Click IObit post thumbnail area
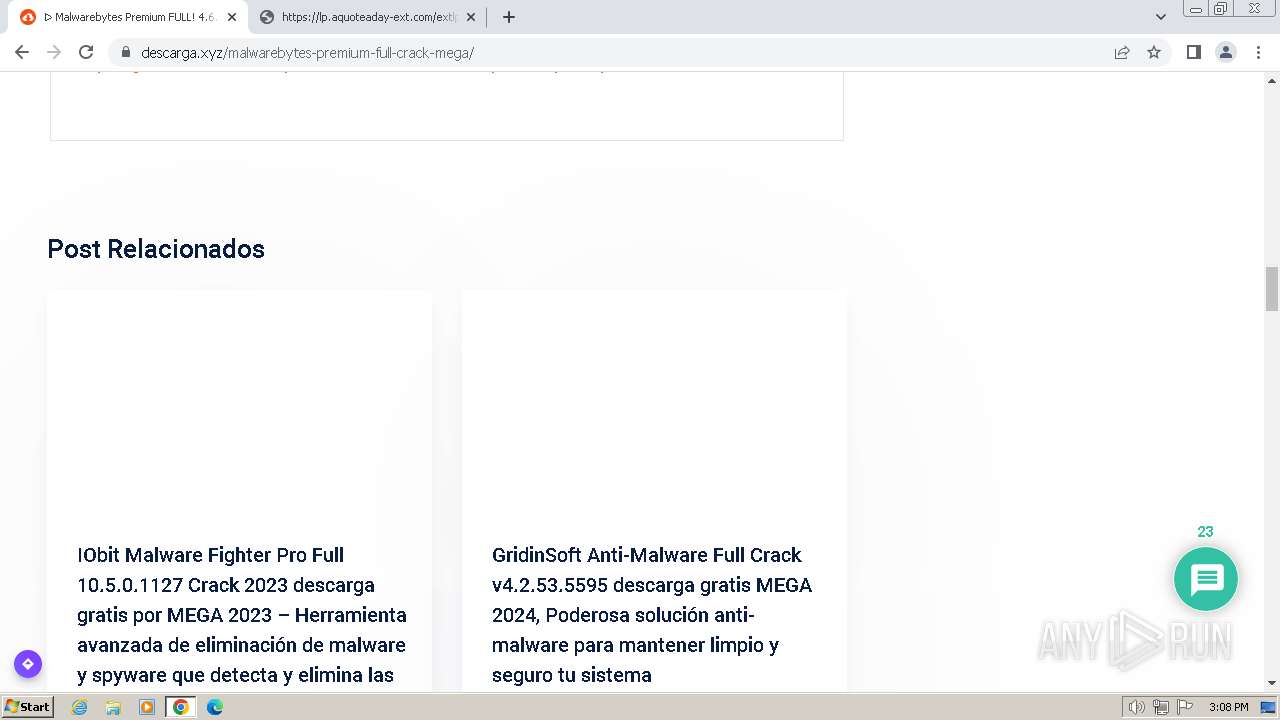The height and width of the screenshot is (720, 1280). click(x=239, y=405)
